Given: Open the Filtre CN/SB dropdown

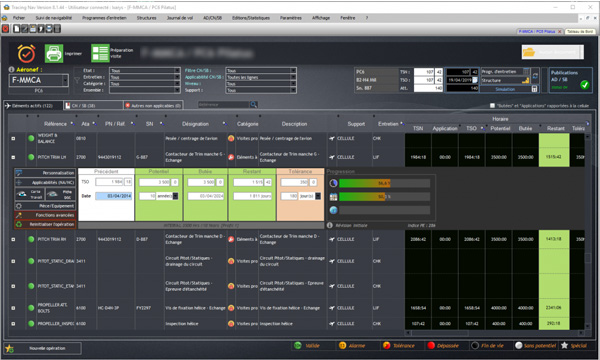Looking at the screenshot, I should [x=293, y=70].
